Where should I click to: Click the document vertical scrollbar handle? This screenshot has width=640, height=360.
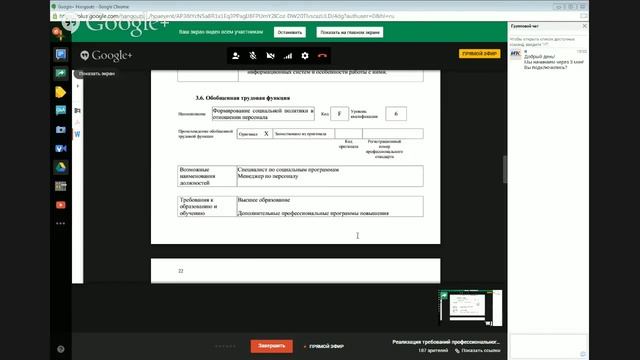[x=504, y=169]
